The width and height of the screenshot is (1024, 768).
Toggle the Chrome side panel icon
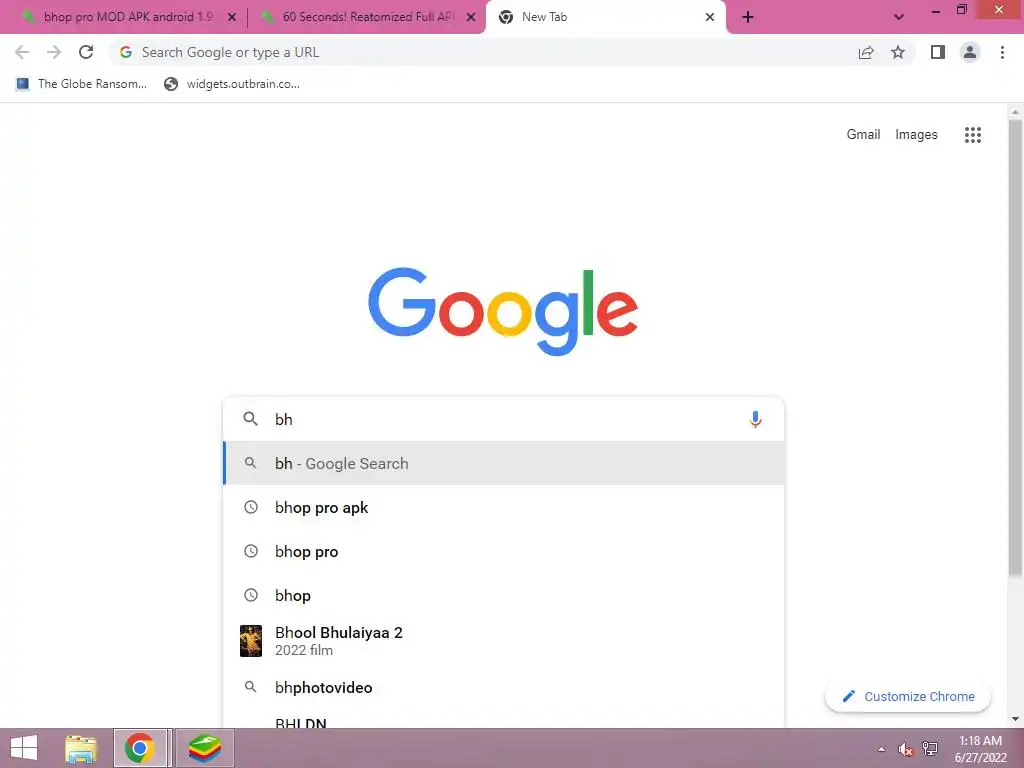click(x=938, y=52)
